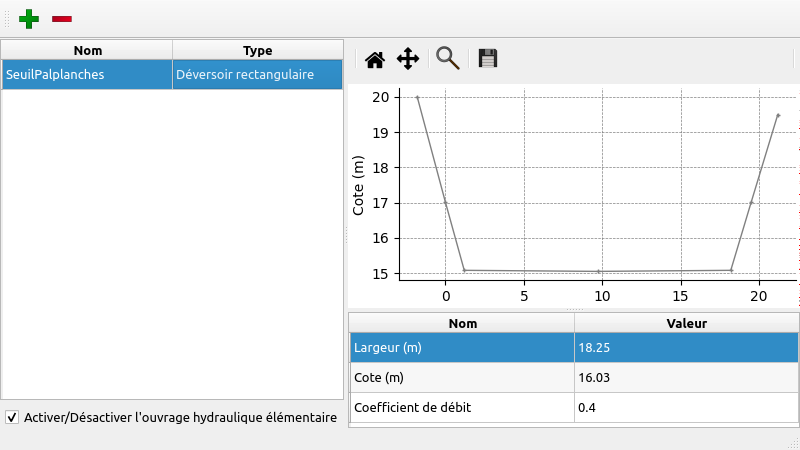800x450 pixels.
Task: Edit the 0.4 coefficient value cell
Action: (686, 407)
